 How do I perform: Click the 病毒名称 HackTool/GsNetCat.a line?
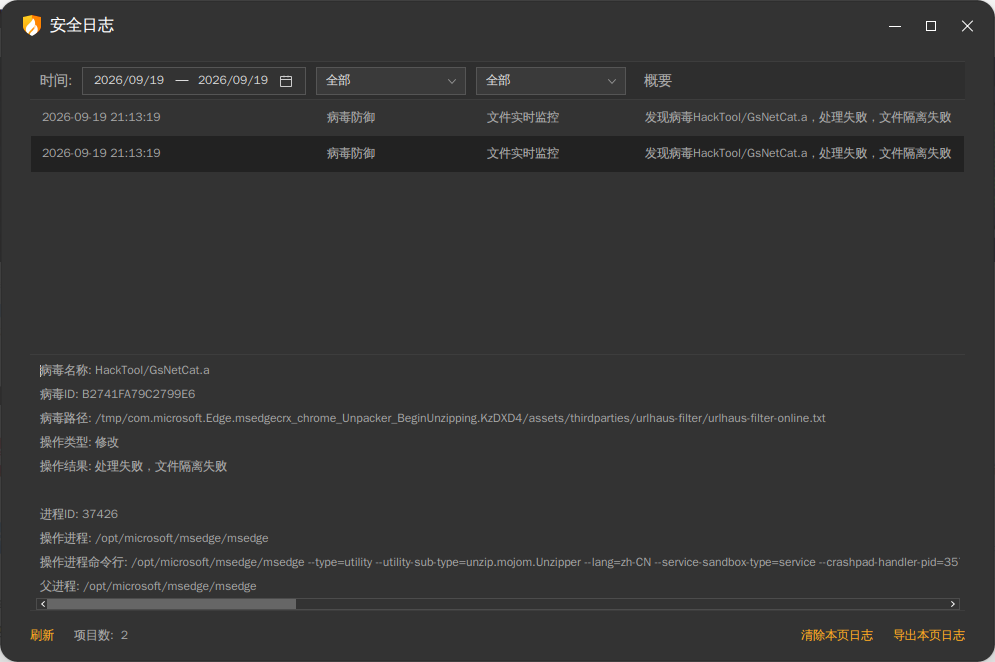124,370
